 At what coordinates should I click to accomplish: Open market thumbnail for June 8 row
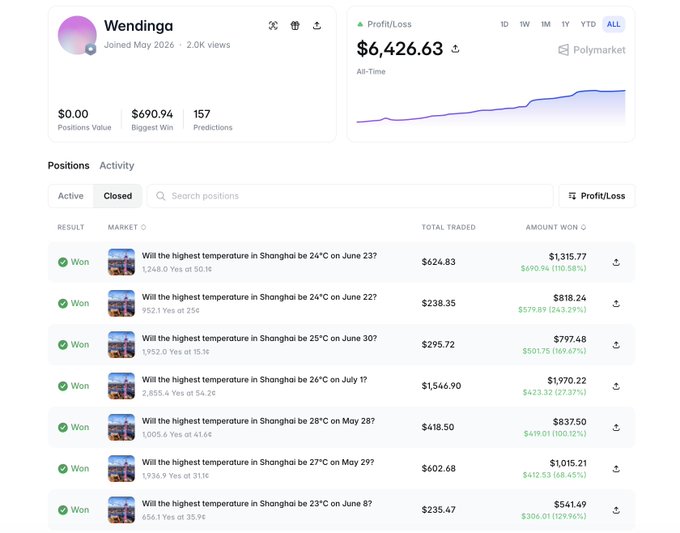click(121, 510)
